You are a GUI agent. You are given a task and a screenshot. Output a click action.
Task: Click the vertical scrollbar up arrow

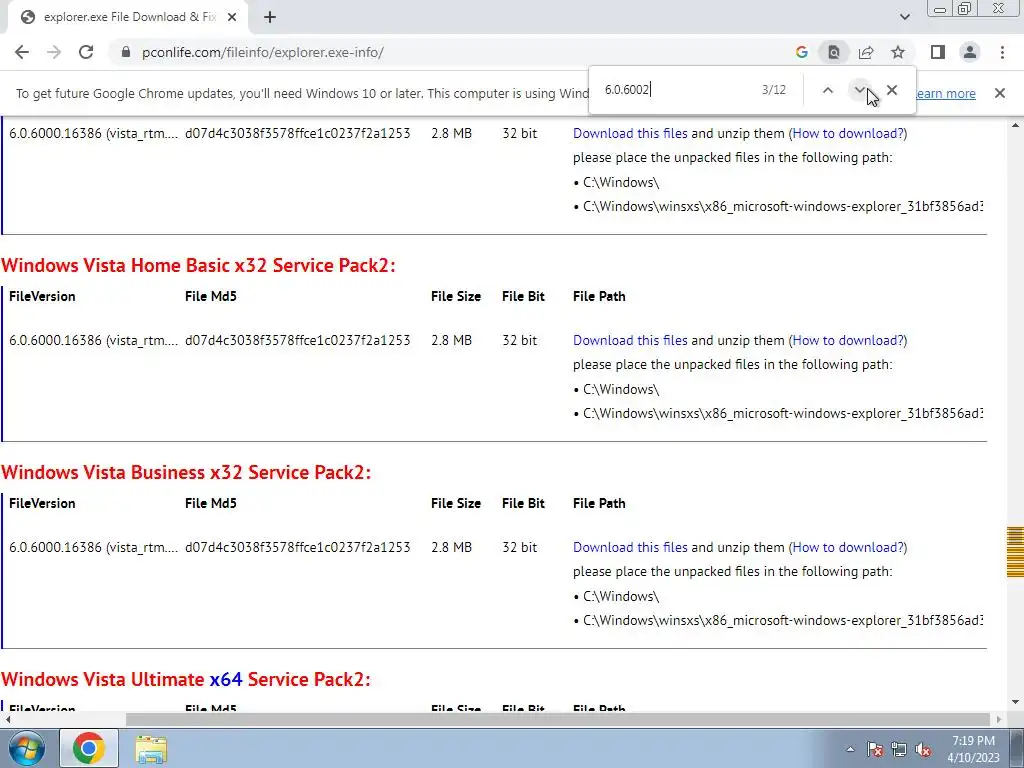pos(1015,124)
